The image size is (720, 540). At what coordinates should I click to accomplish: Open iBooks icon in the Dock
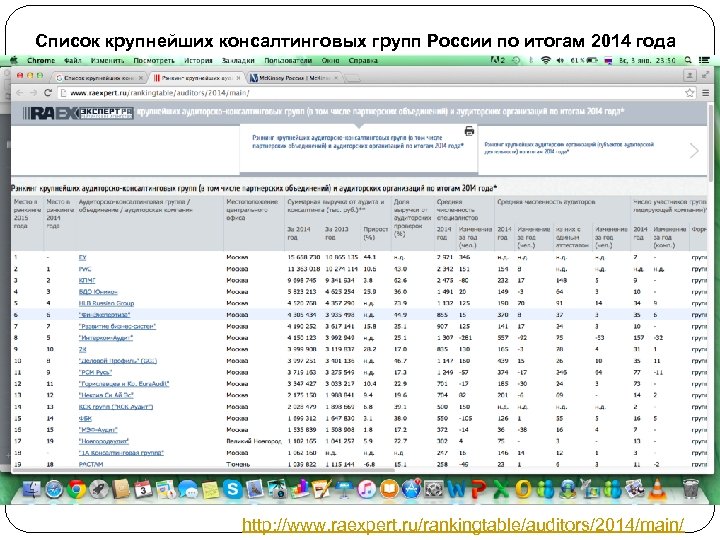388,489
